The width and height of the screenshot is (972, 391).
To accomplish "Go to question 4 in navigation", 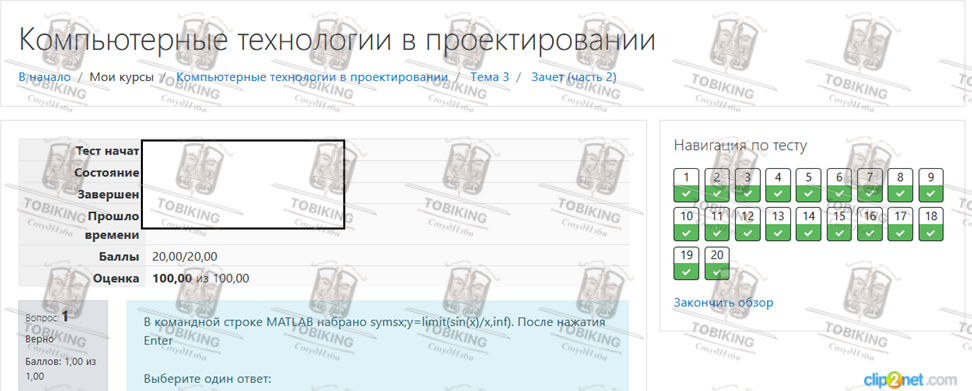I will (778, 185).
